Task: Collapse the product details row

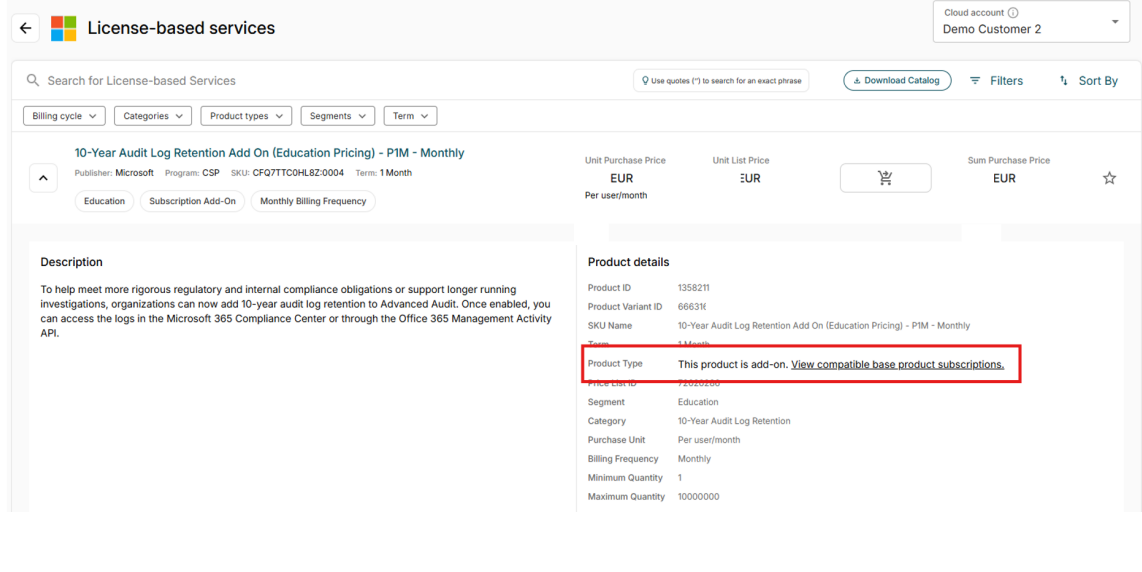Action: 43,178
